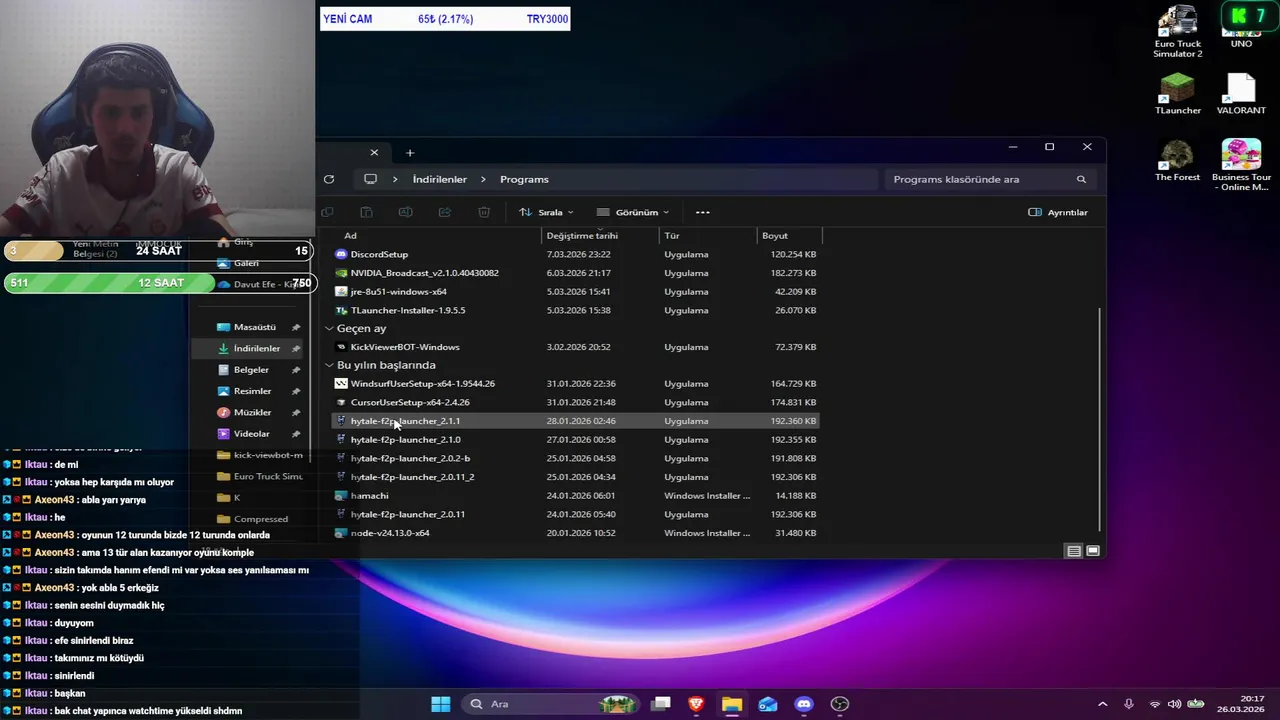
Task: Click chevron between İndirilenler and Programs
Action: 483,179
